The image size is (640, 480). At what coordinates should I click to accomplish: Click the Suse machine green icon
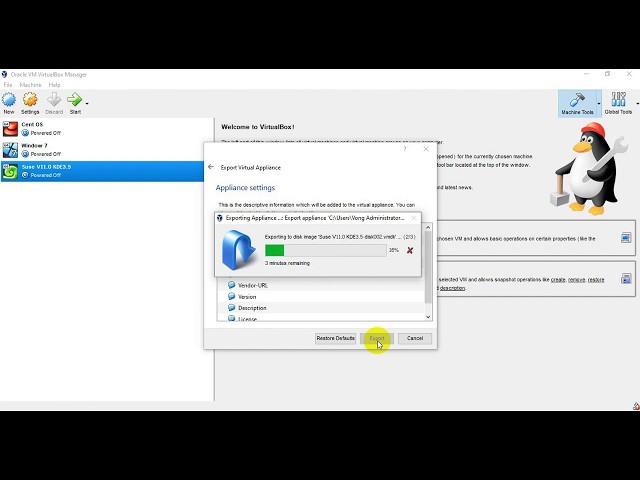(x=10, y=171)
